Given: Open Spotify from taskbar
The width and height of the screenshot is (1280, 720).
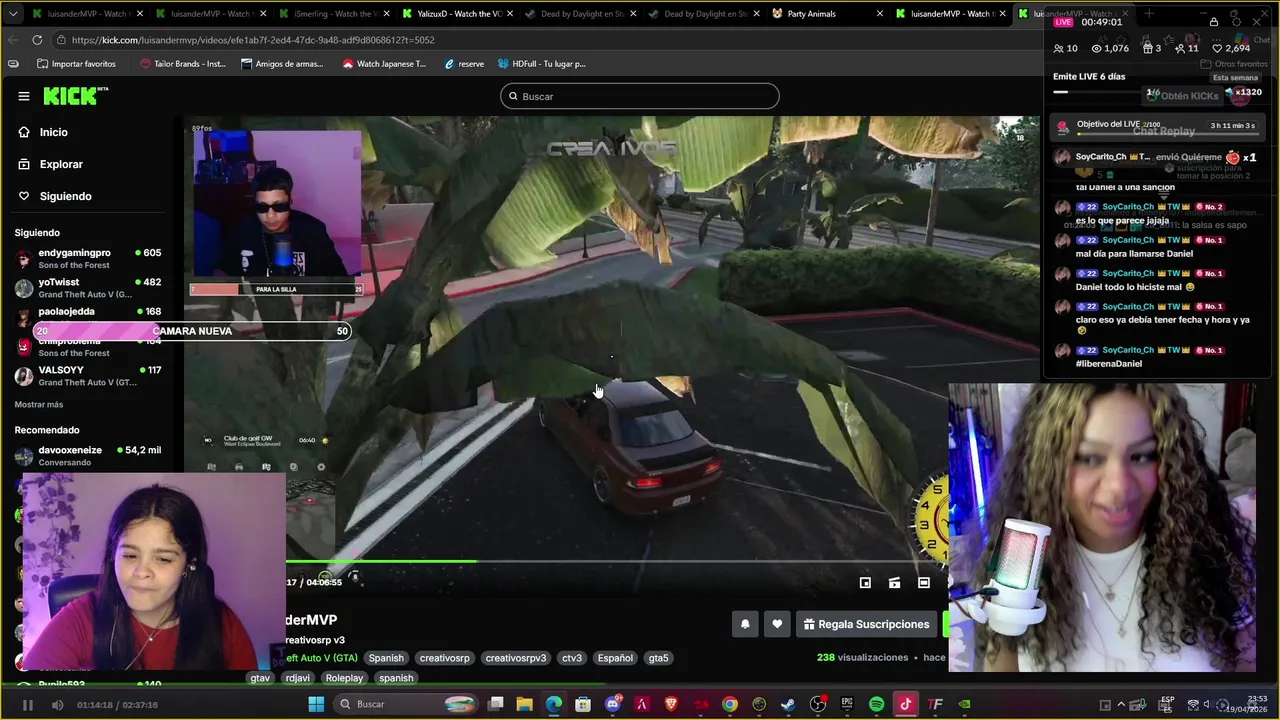Looking at the screenshot, I should click(x=877, y=704).
